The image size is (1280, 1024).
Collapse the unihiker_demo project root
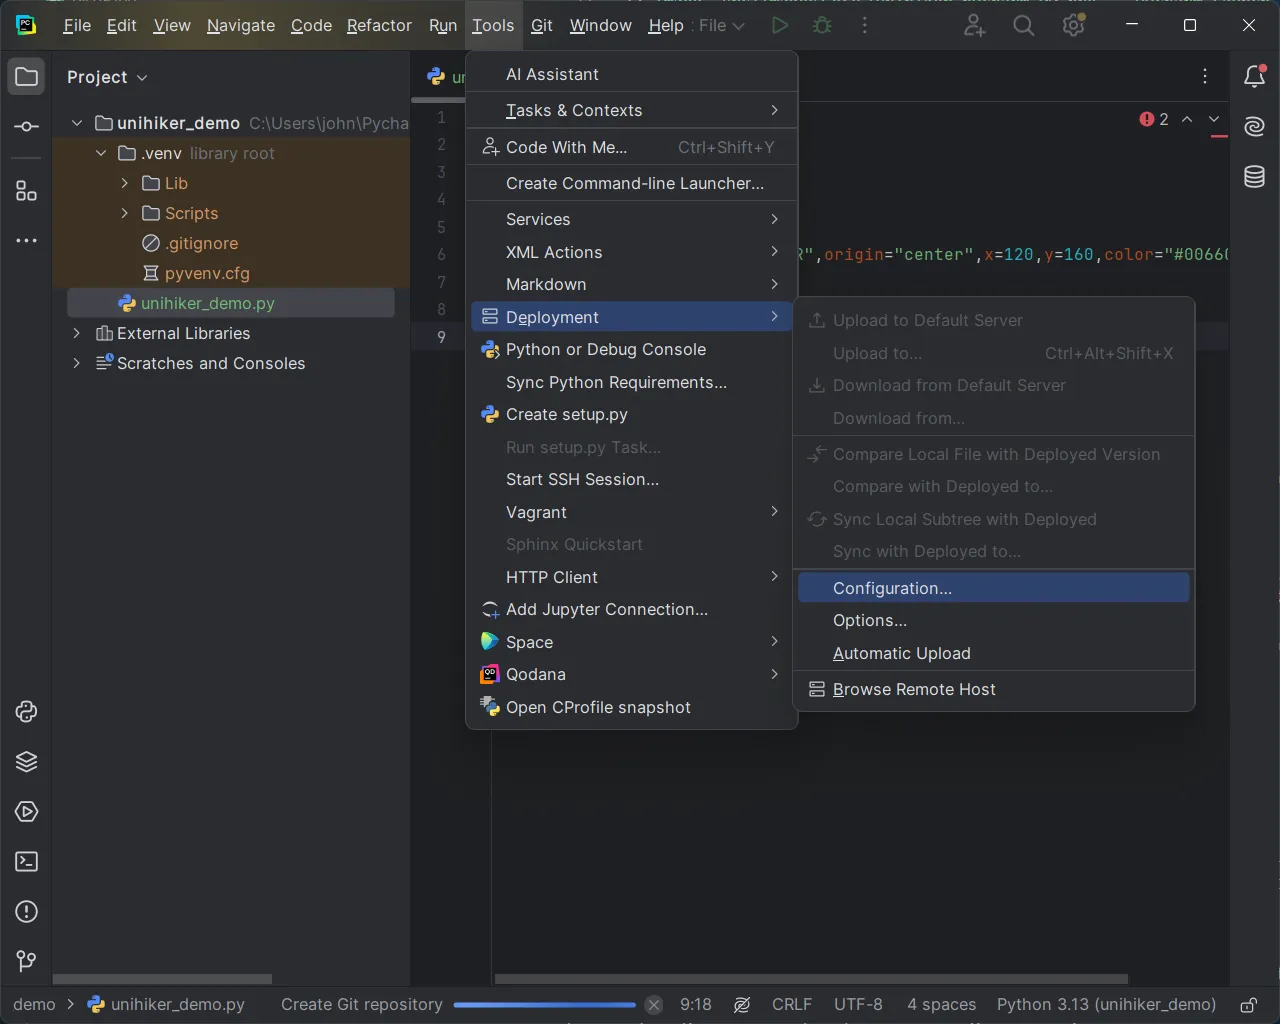tap(77, 123)
